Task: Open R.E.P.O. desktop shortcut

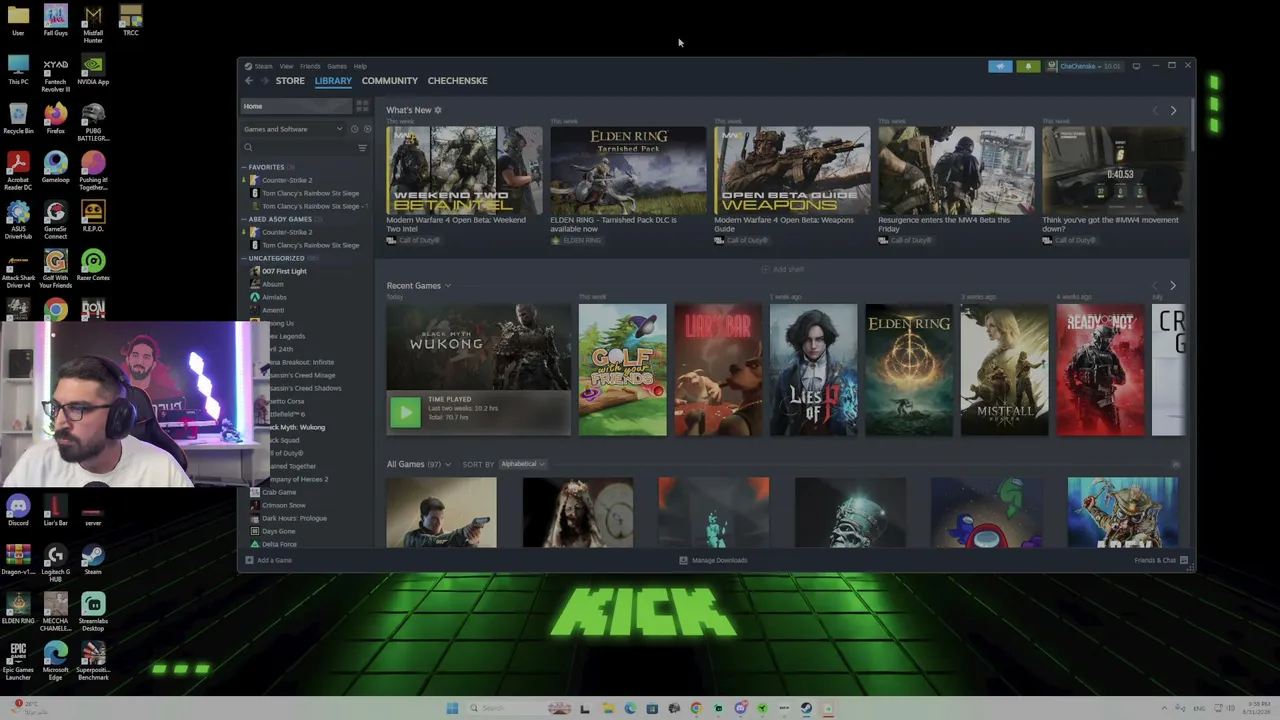Action: [x=93, y=217]
